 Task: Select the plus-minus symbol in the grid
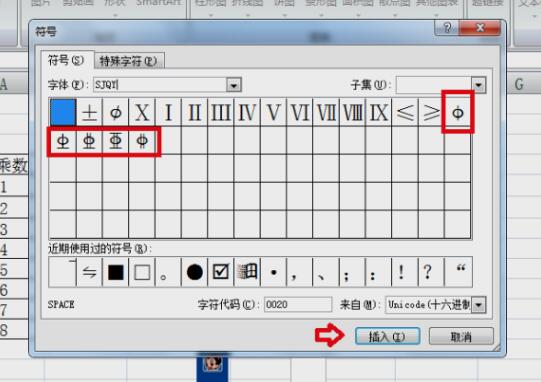(89, 112)
